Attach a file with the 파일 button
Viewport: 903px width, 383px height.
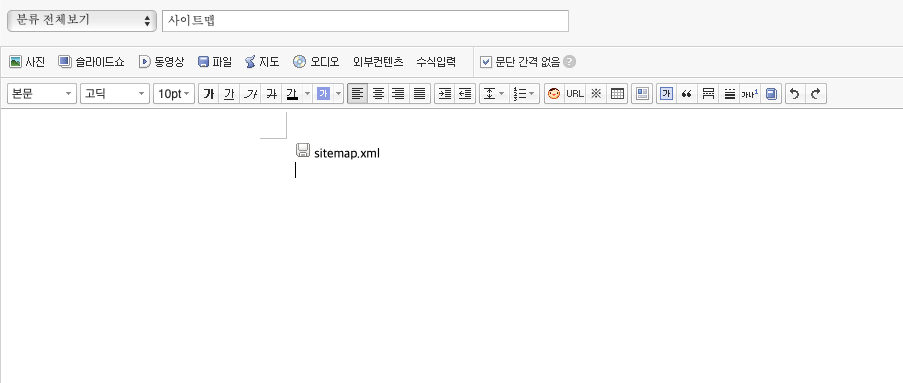215,62
